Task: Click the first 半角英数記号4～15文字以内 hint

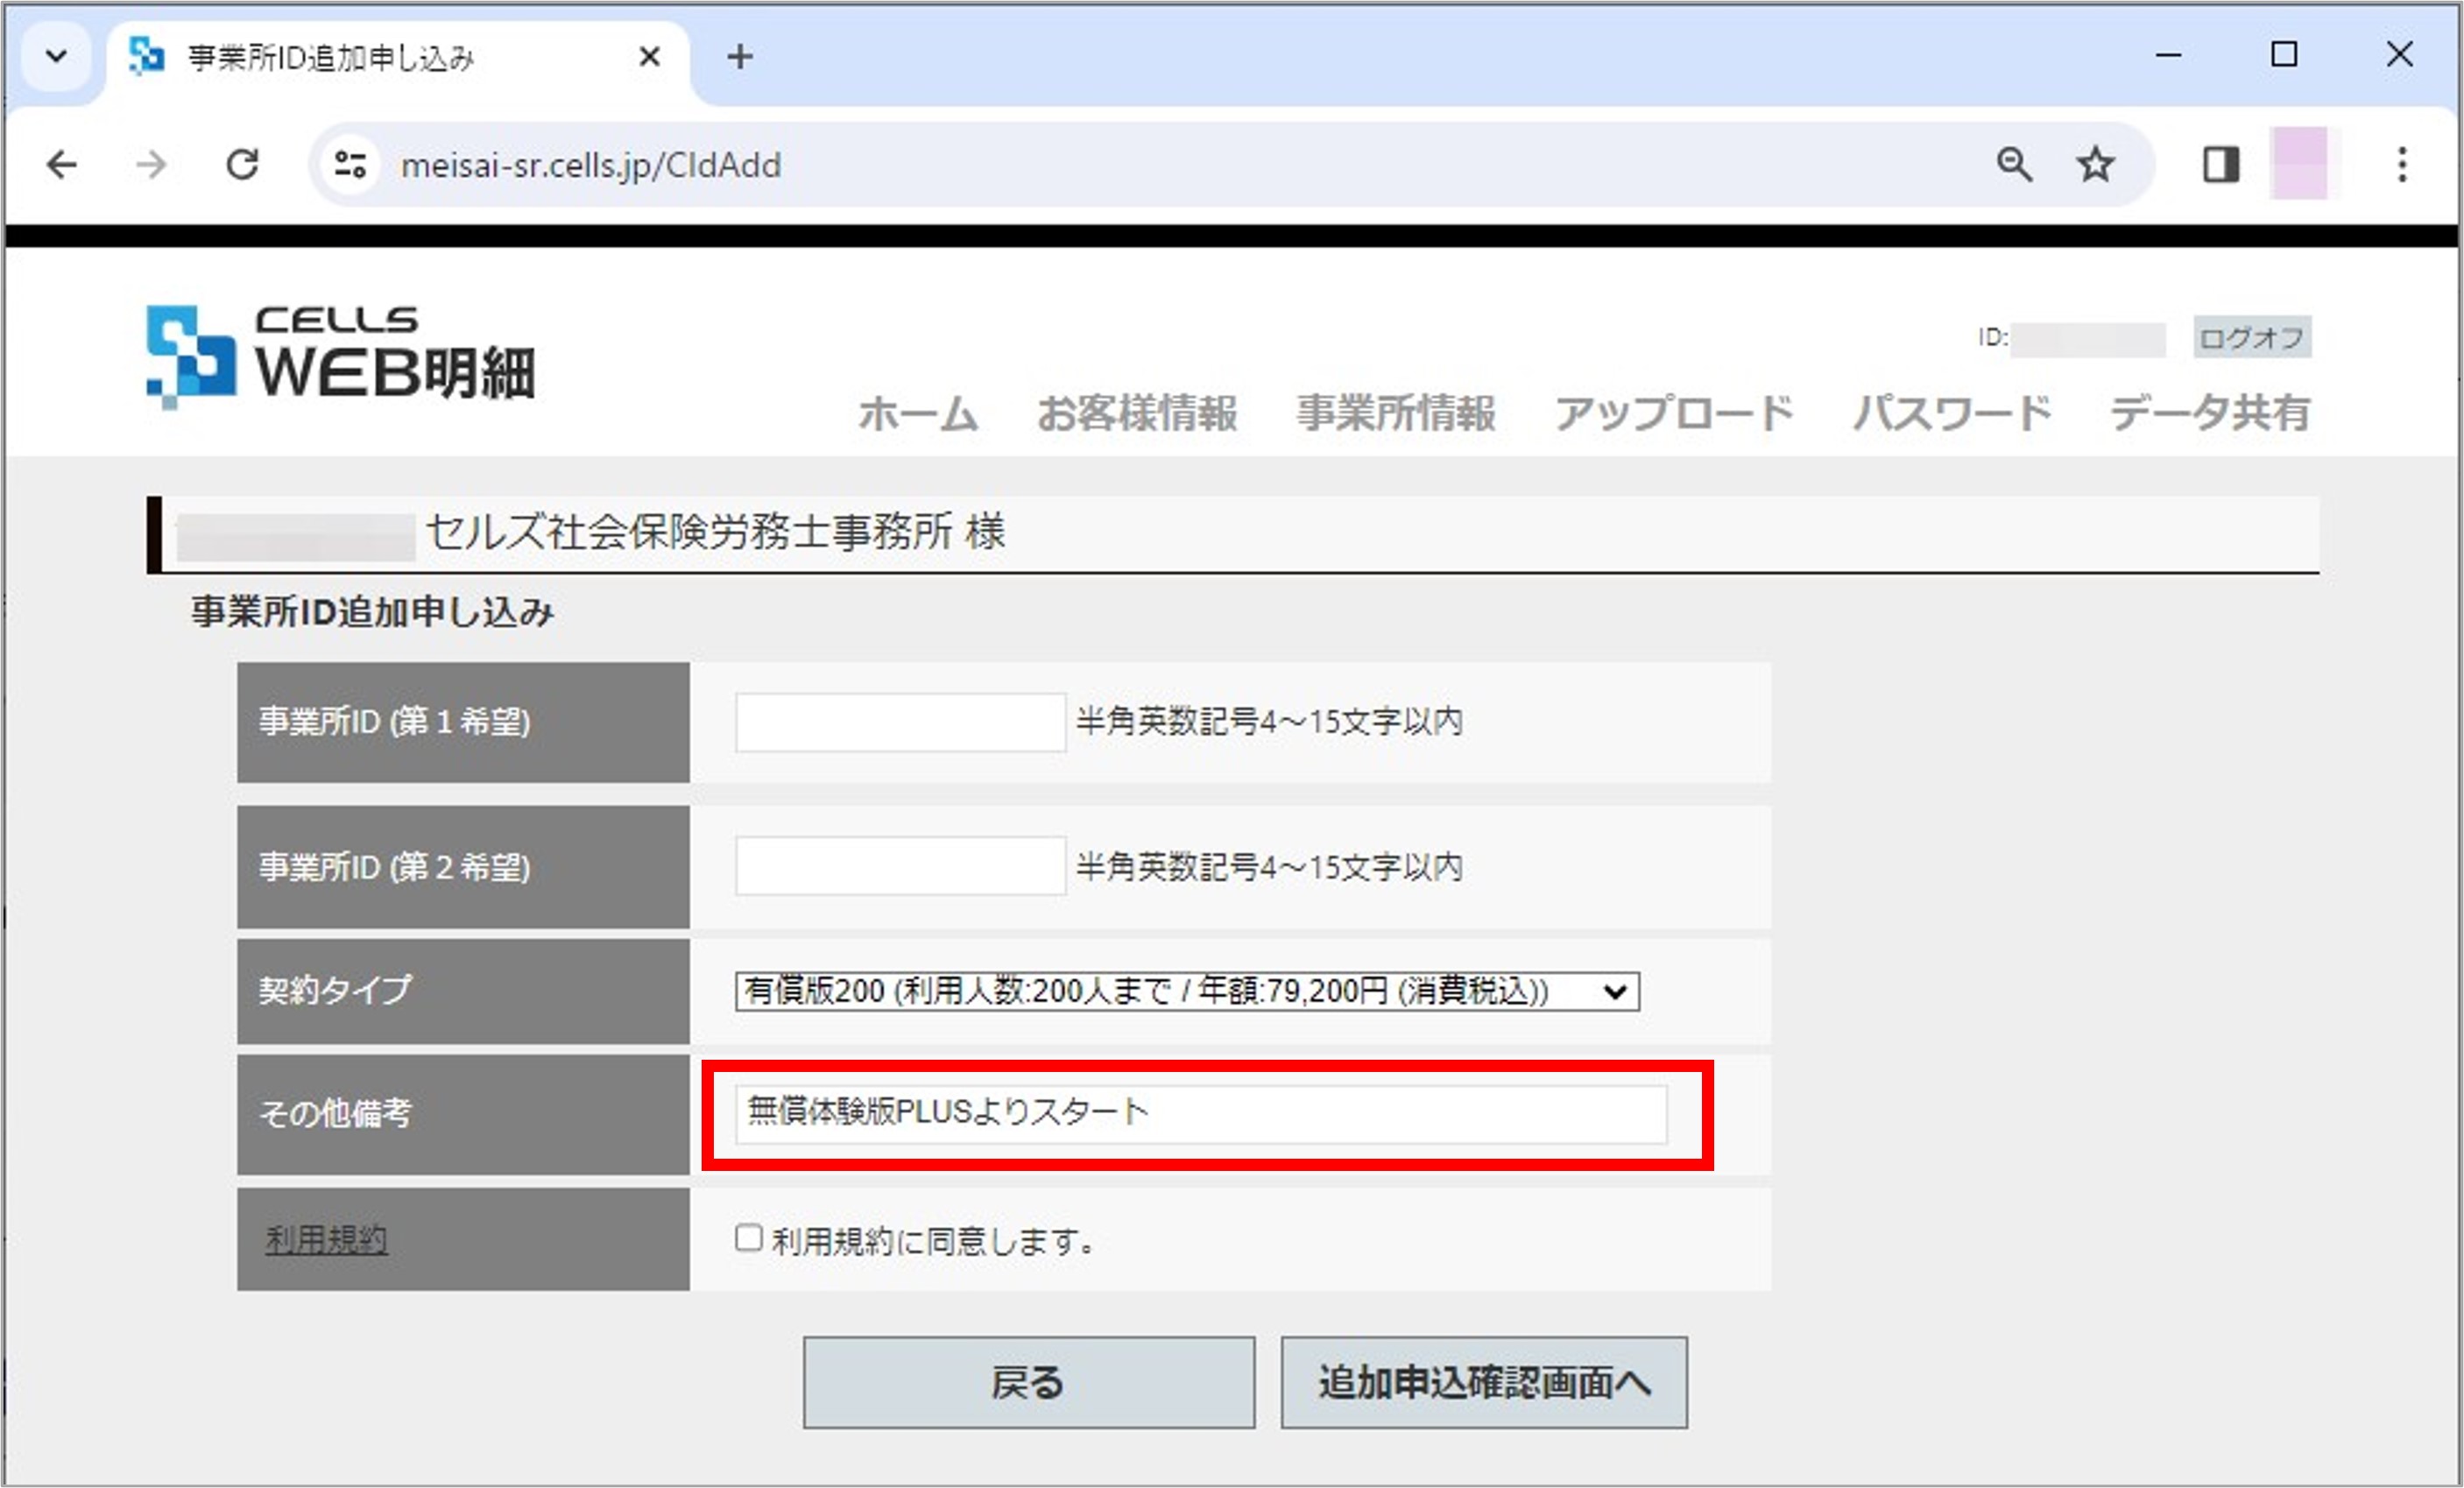Action: click(x=1270, y=722)
